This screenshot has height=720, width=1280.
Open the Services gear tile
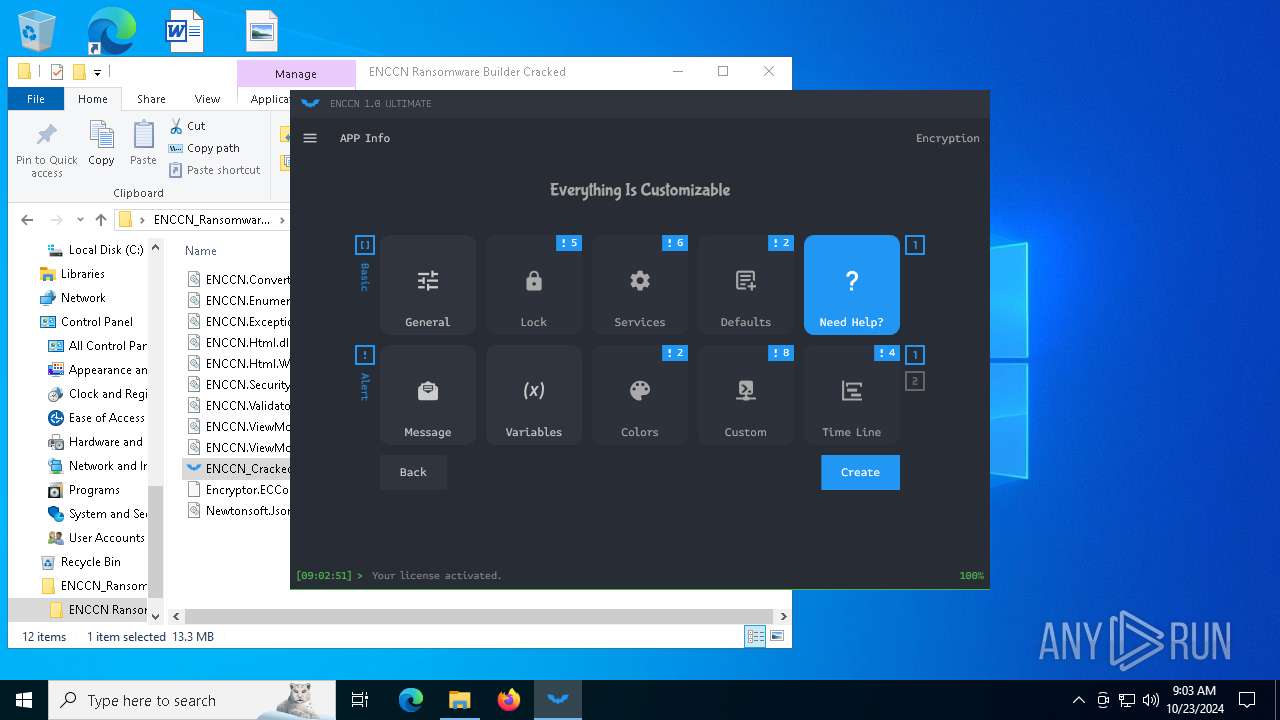click(x=640, y=284)
